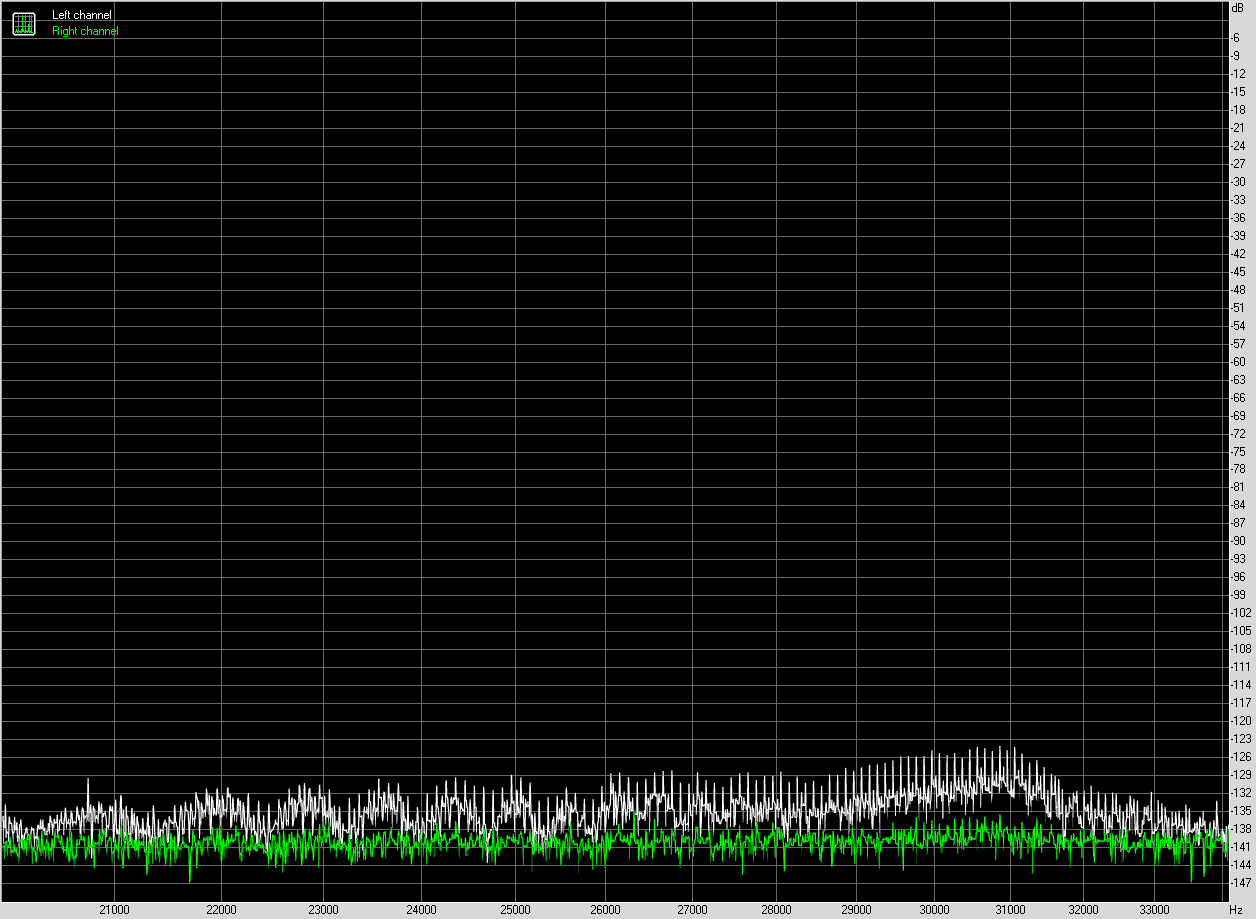Screen dimensions: 1256x919
Task: Click the 22000 frequency axis label
Action: pos(221,909)
